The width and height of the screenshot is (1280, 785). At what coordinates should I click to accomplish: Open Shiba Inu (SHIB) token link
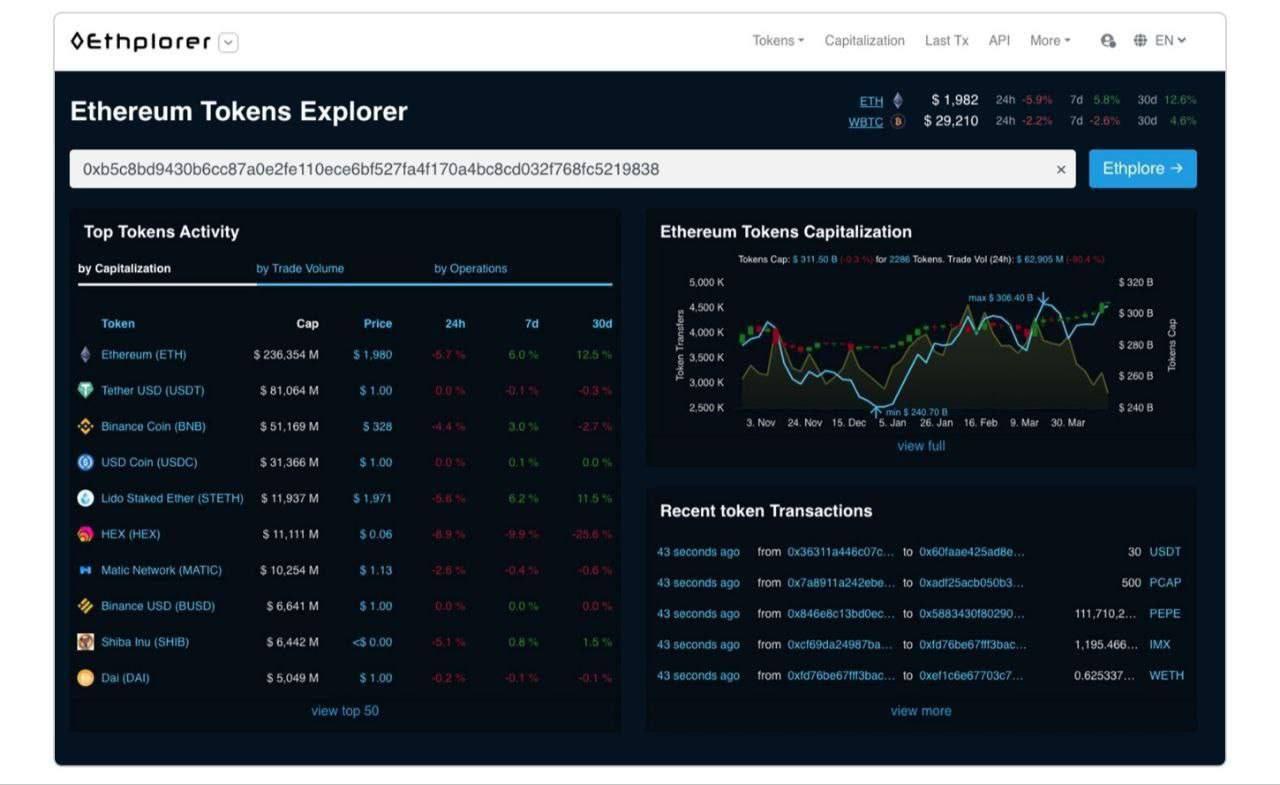(x=145, y=642)
